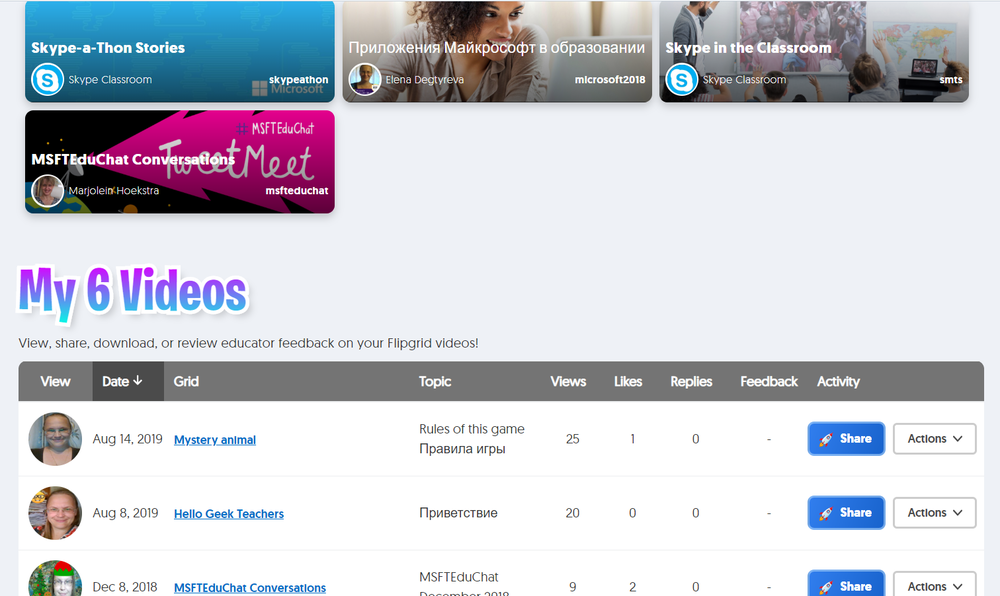The height and width of the screenshot is (596, 1000).
Task: View the Aug 8, 2019 video thumbnail
Action: pyautogui.click(x=55, y=513)
